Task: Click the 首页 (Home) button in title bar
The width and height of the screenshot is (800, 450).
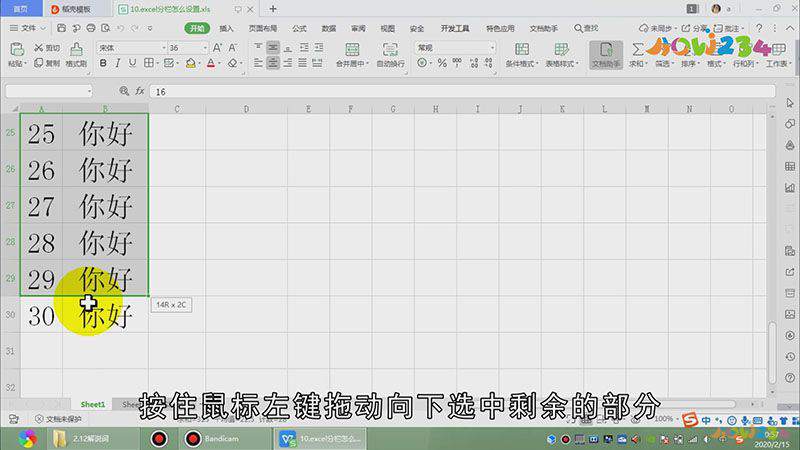Action: pyautogui.click(x=20, y=9)
